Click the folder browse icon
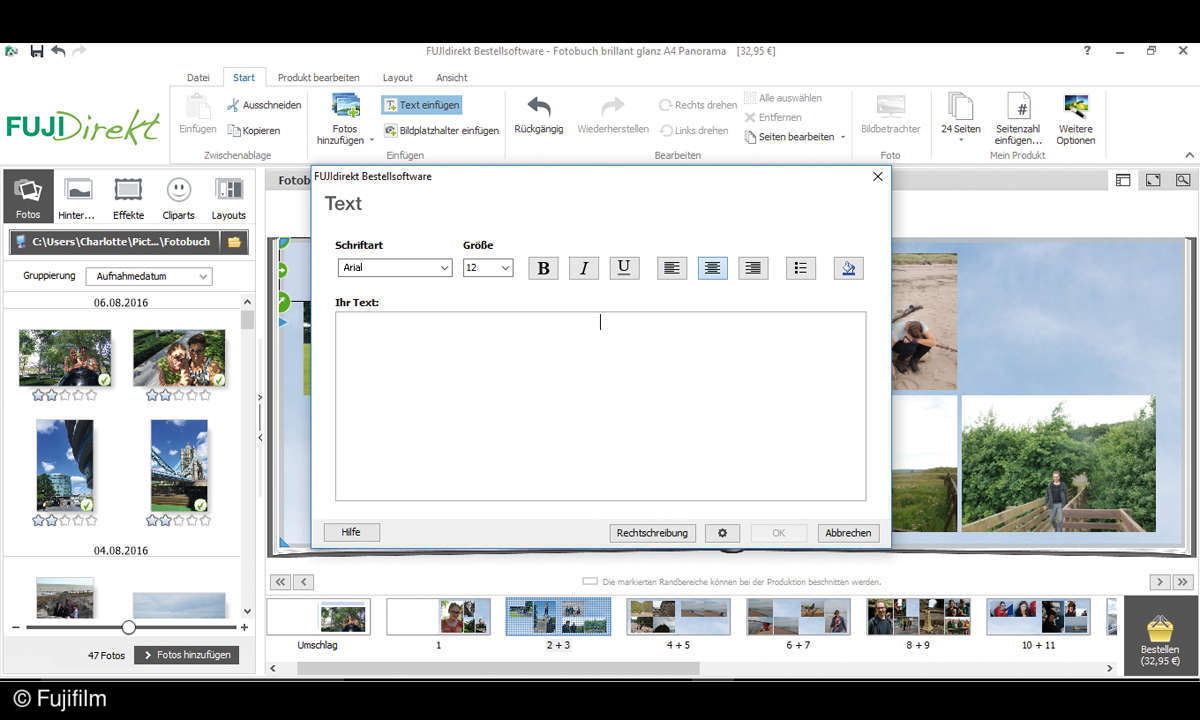The image size is (1200, 720). coord(234,242)
